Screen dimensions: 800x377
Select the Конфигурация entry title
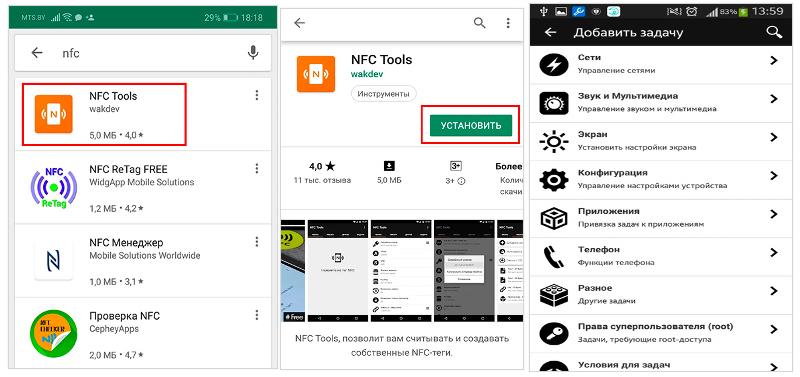point(612,173)
